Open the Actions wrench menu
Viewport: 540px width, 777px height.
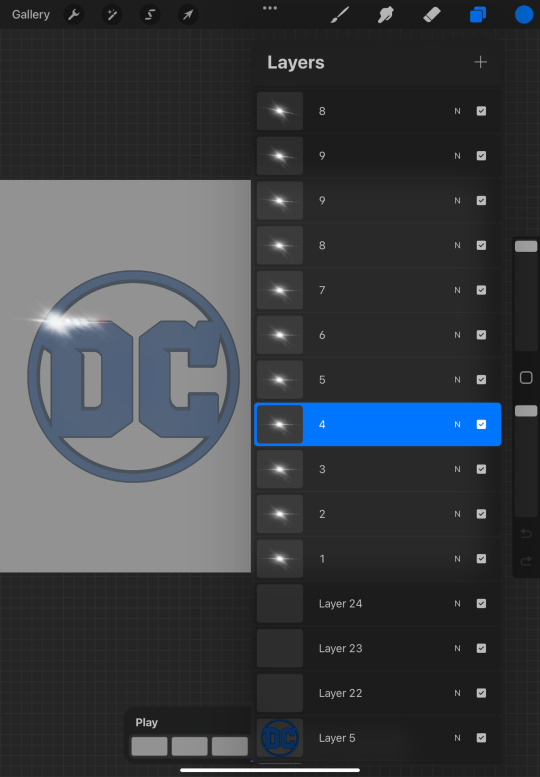click(x=74, y=15)
